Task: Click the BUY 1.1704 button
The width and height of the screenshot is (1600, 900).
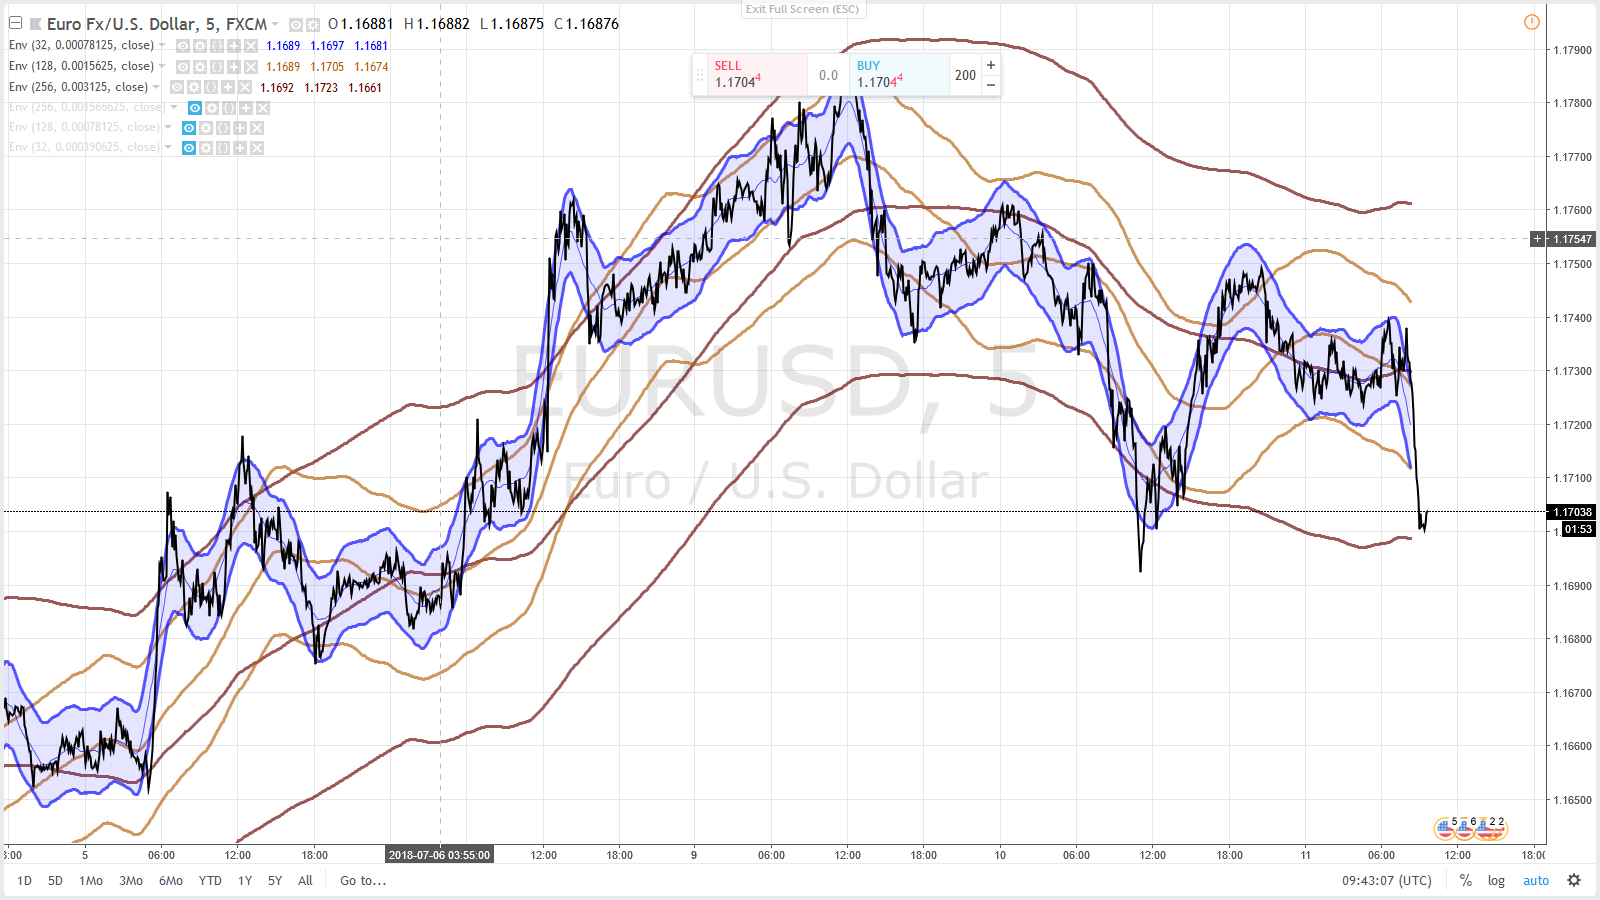Action: (899, 74)
